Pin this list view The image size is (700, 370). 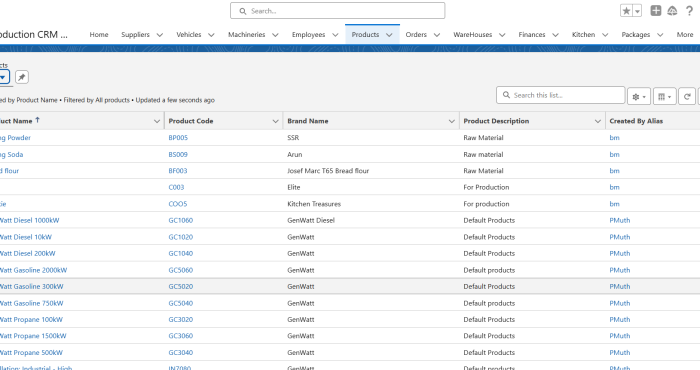[x=22, y=77]
